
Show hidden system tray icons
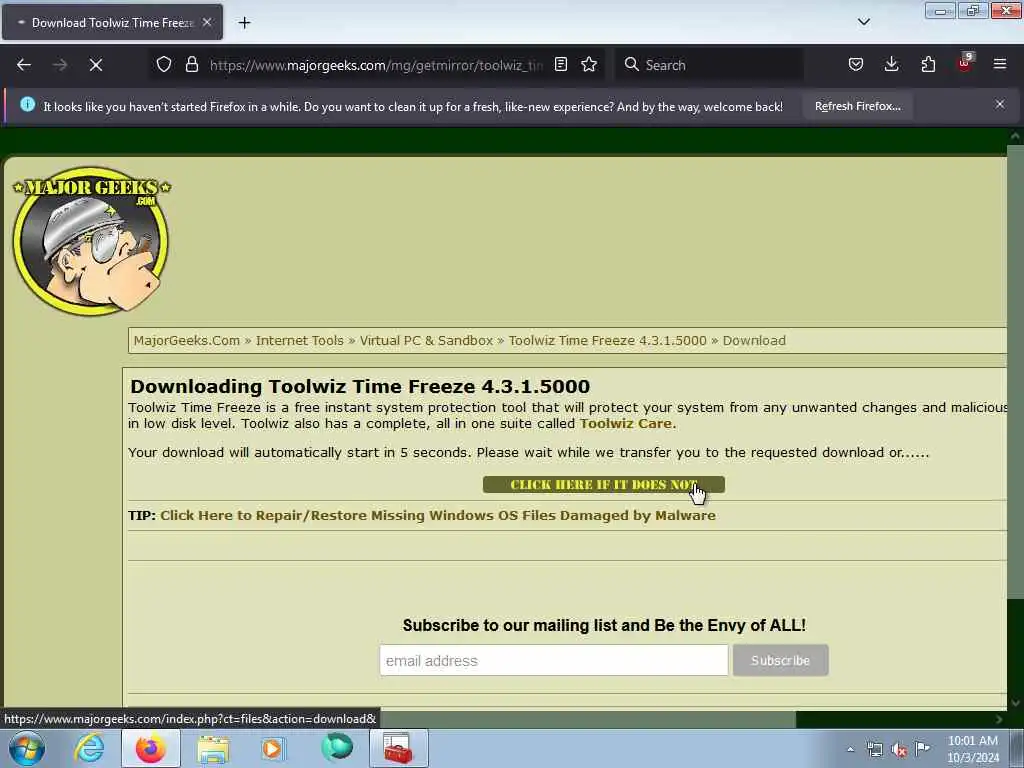coord(850,749)
